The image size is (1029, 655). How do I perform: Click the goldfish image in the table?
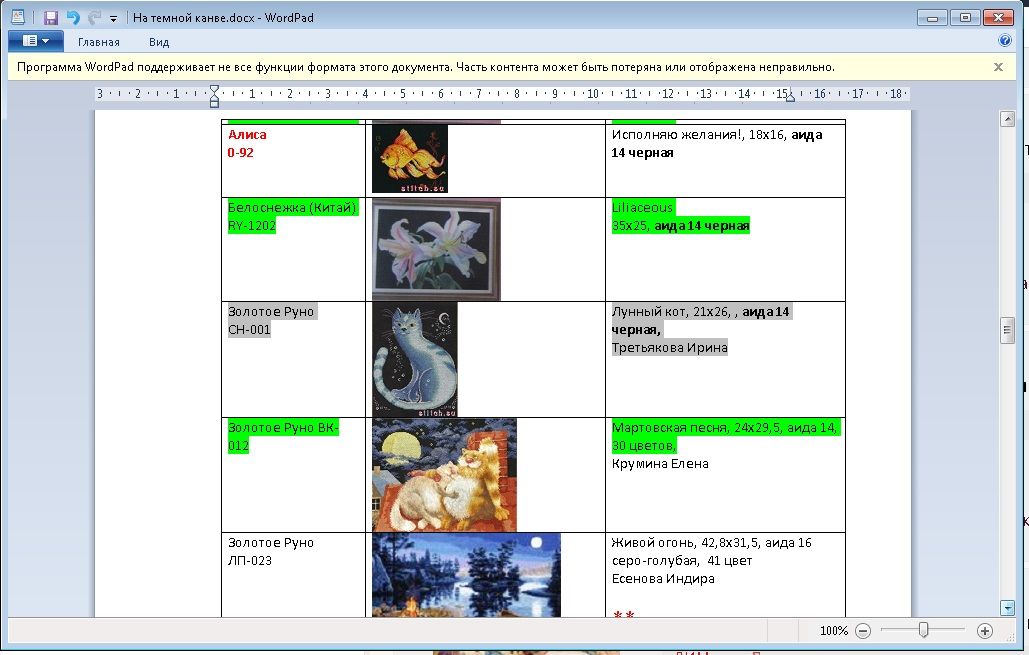(410, 159)
